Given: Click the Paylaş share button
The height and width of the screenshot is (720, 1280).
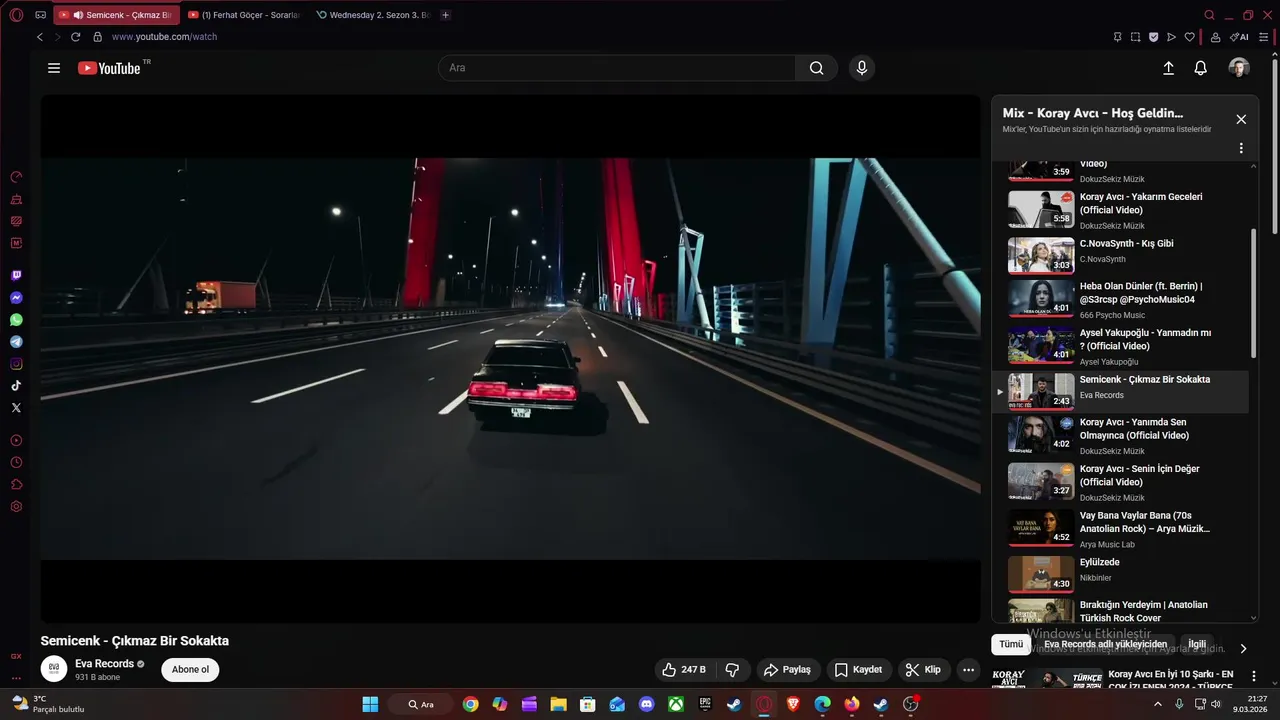Looking at the screenshot, I should (x=788, y=670).
